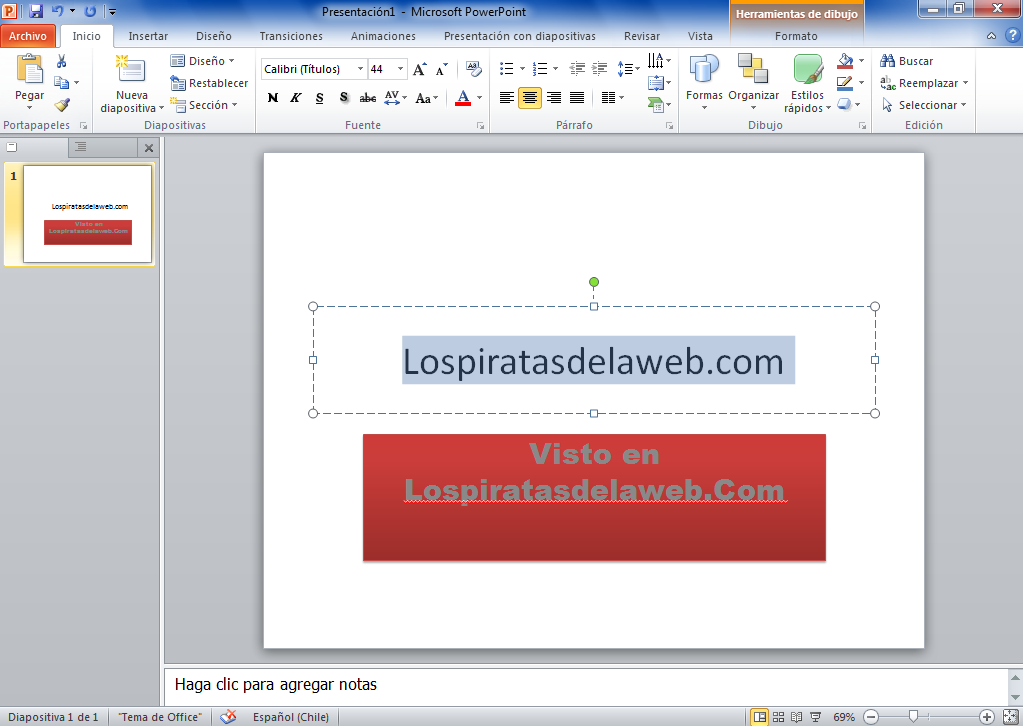The height and width of the screenshot is (726, 1023).
Task: Decrease list indent level icon
Action: pyautogui.click(x=577, y=68)
